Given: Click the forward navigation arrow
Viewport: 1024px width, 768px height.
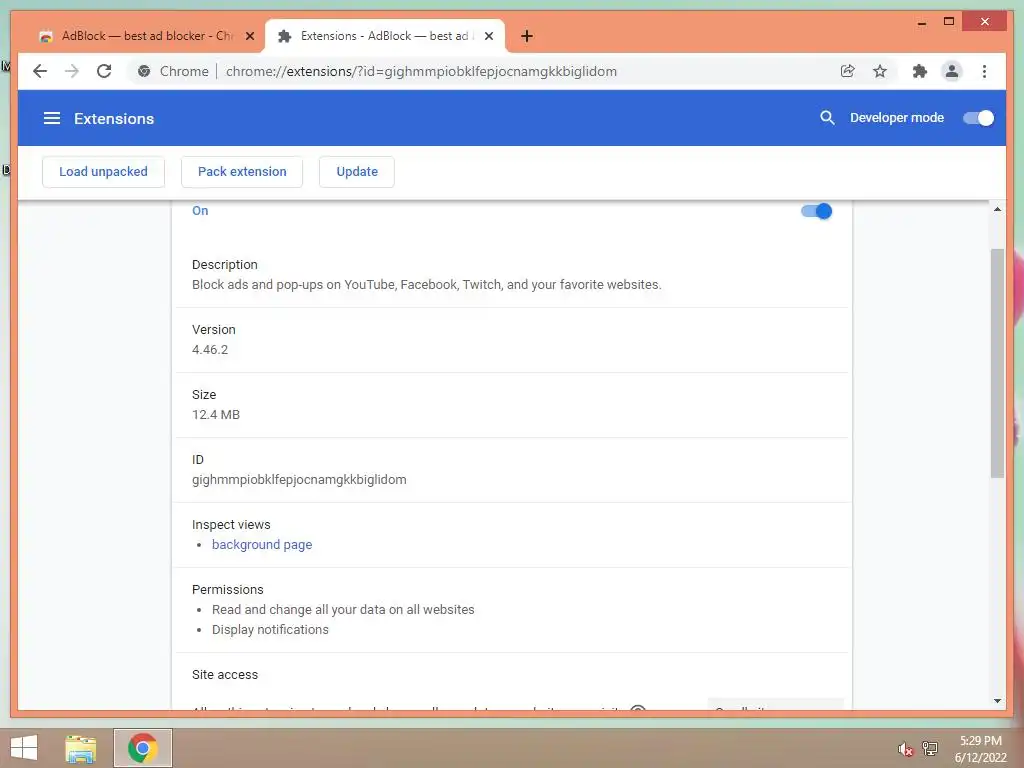Looking at the screenshot, I should (72, 71).
